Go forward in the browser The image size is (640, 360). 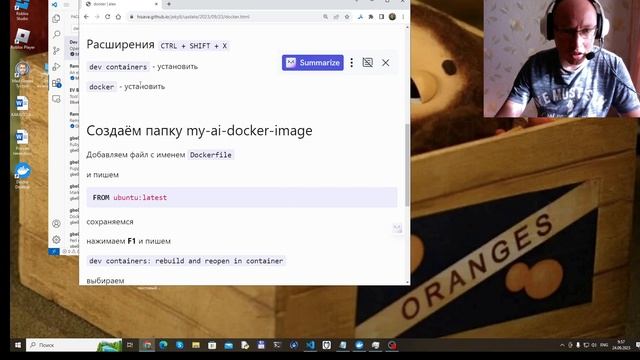point(97,17)
